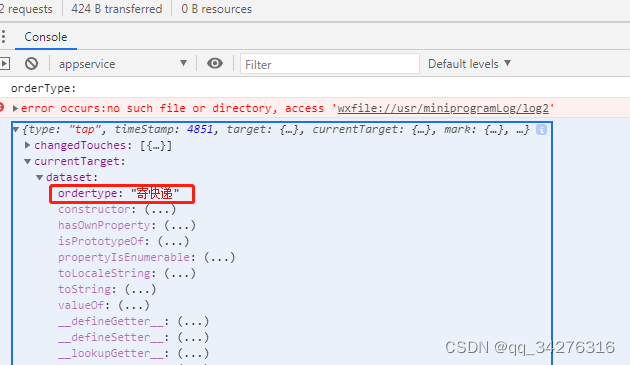
Task: Clear the console with the ban icon
Action: tap(31, 64)
